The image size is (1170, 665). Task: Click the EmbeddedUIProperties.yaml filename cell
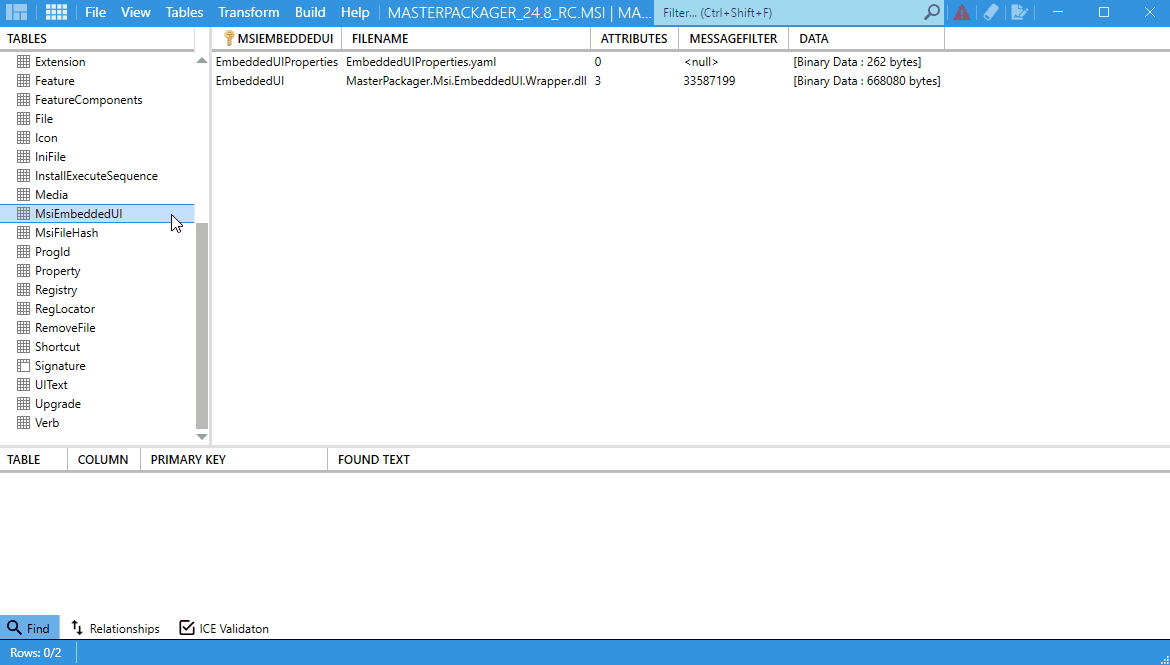pyautogui.click(x=421, y=62)
